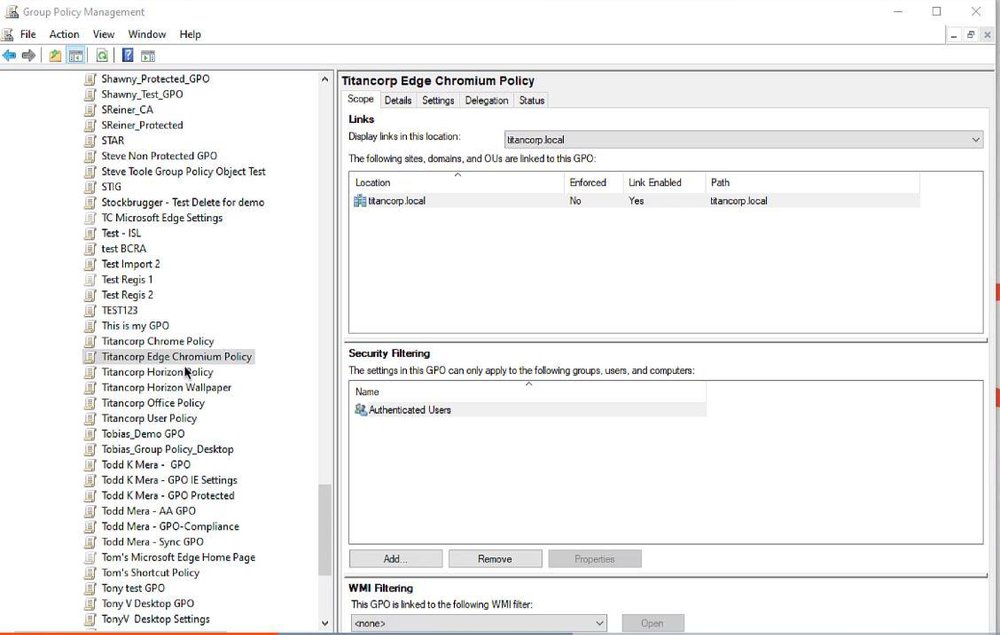Click domain icon beside titancorp.local link
The height and width of the screenshot is (635, 1000).
pos(360,201)
